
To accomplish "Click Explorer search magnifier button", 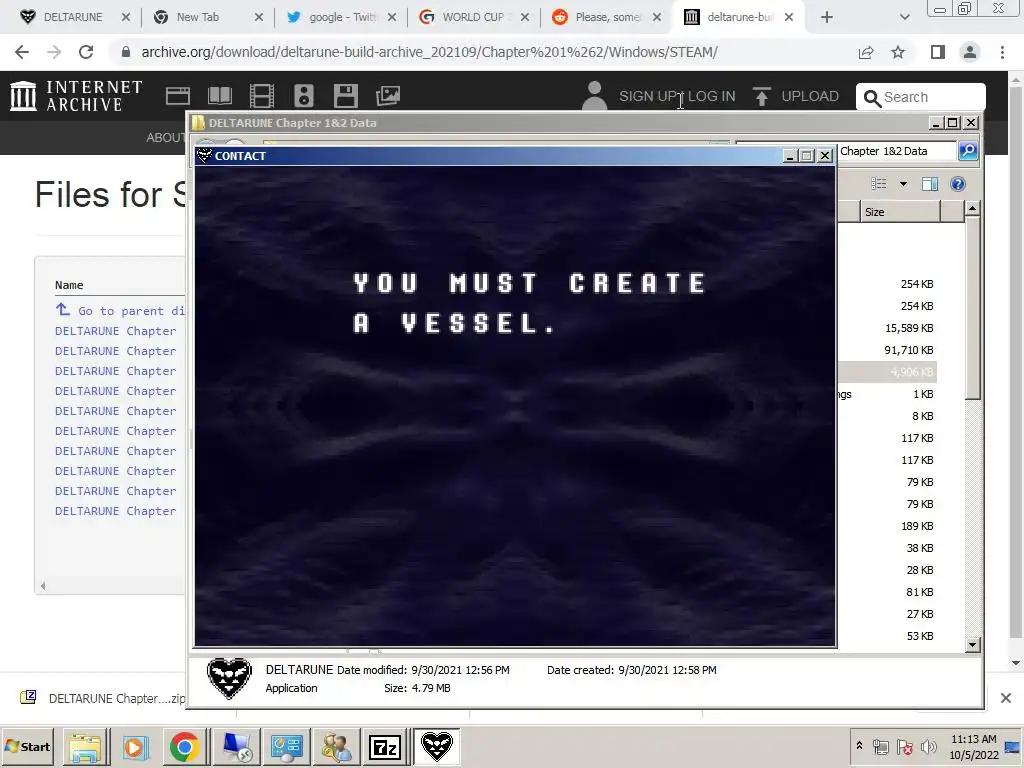I will (967, 151).
